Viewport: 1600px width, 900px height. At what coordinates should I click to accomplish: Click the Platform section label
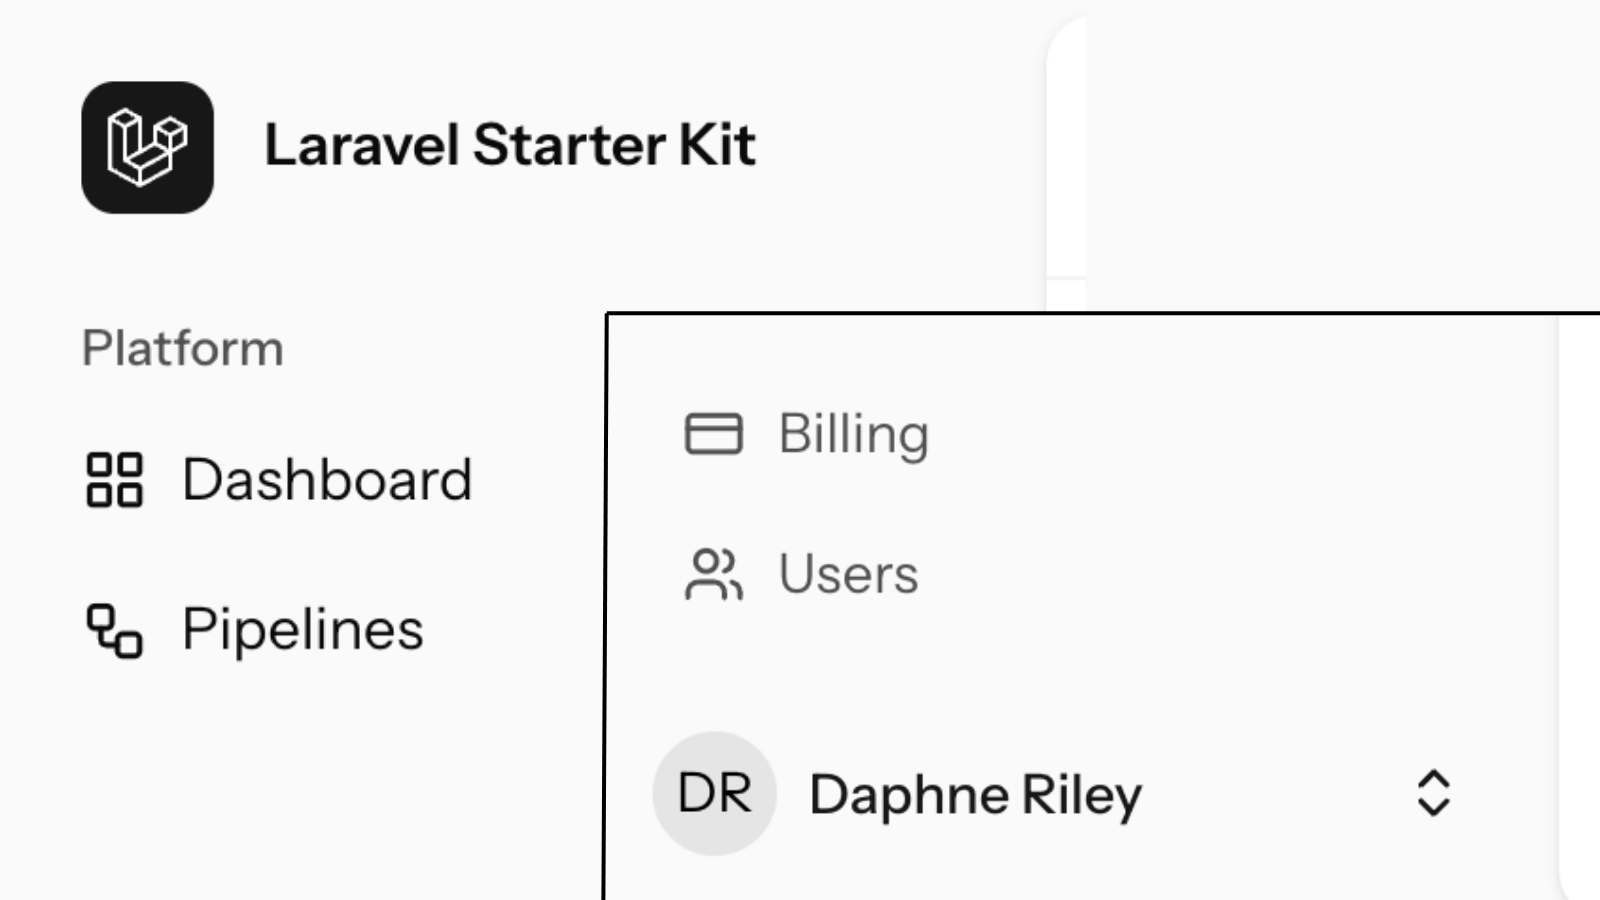tap(182, 348)
